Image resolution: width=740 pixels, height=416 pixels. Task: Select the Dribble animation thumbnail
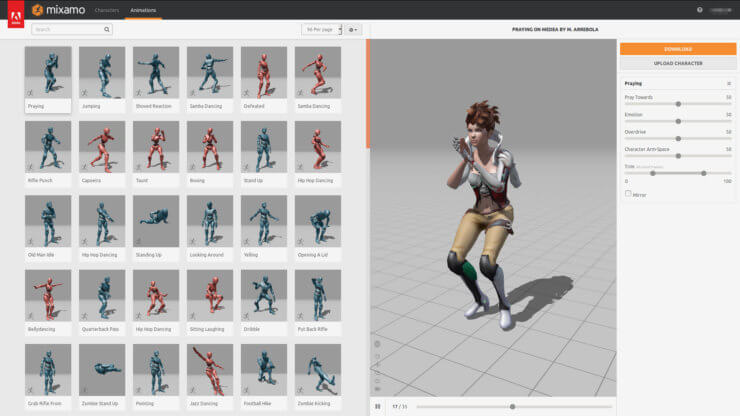point(264,296)
